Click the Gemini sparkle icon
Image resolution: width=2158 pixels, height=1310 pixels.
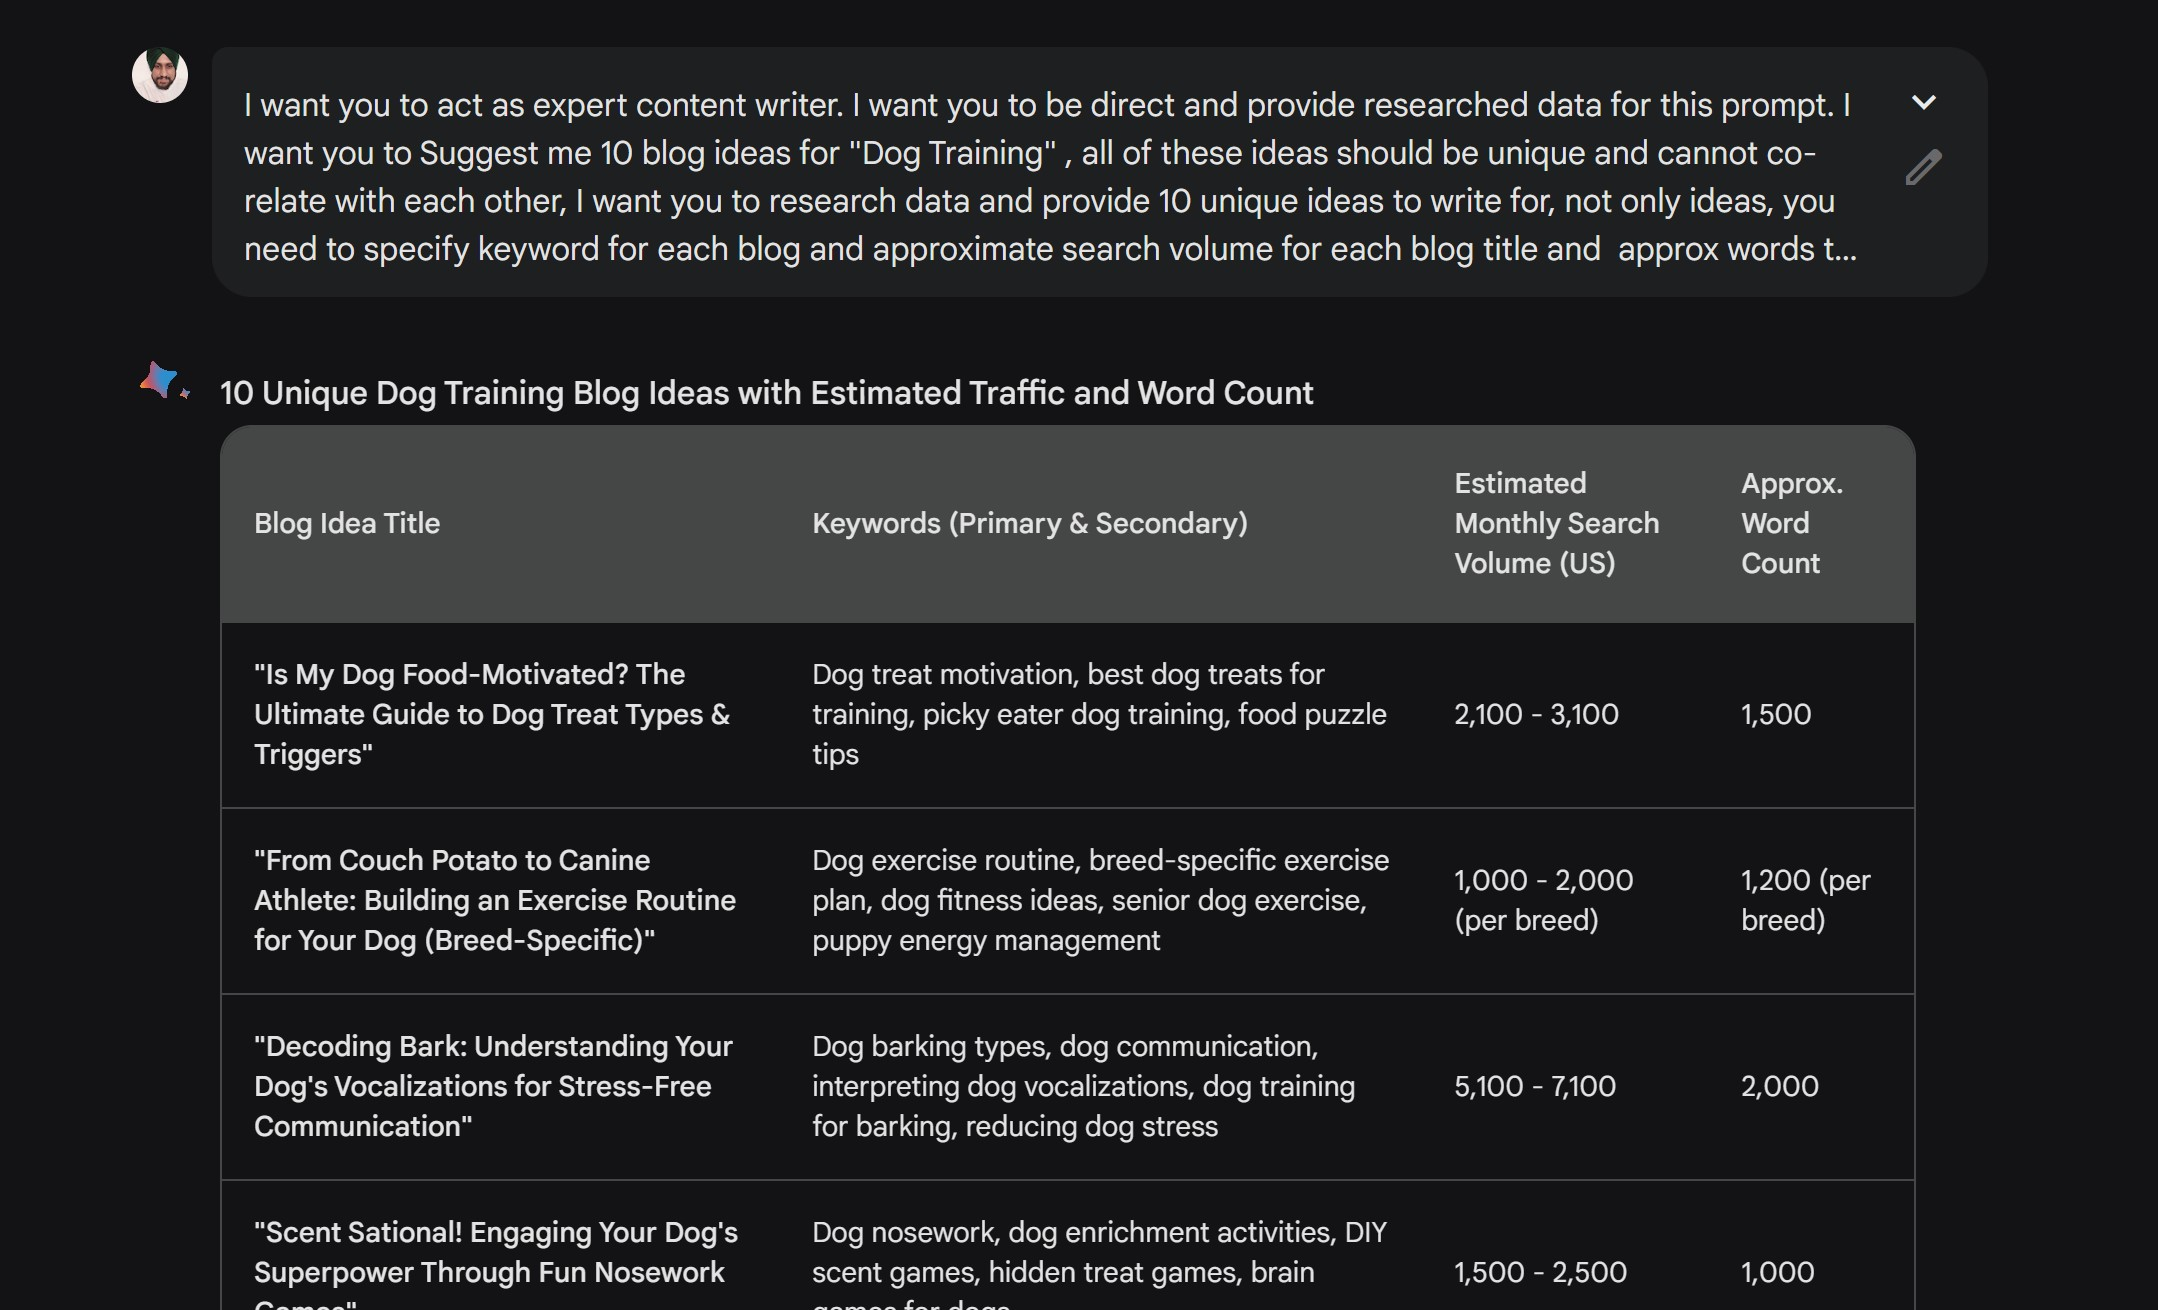[x=162, y=381]
